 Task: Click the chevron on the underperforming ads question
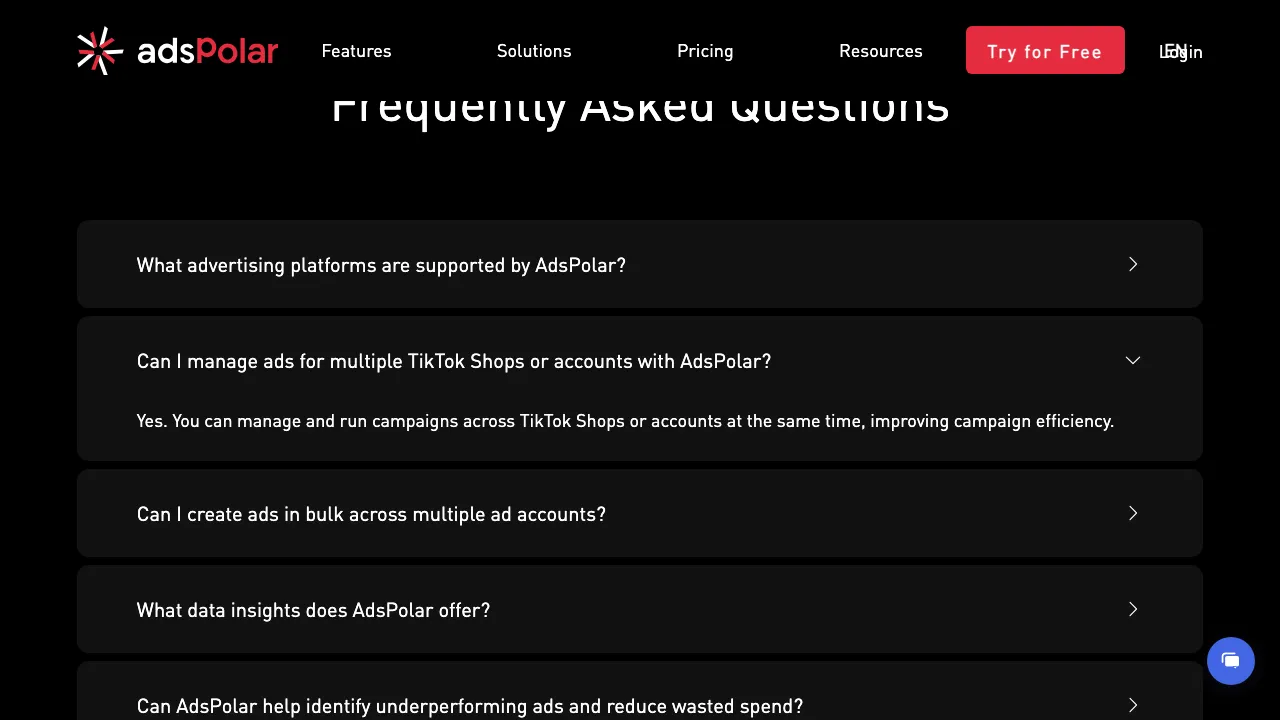(x=1133, y=705)
